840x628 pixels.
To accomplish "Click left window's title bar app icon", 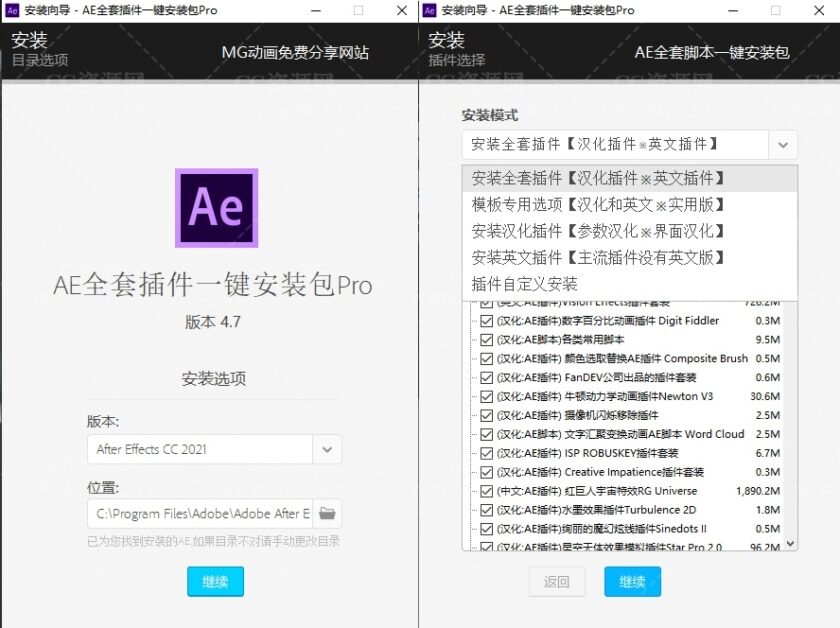I will [12, 10].
